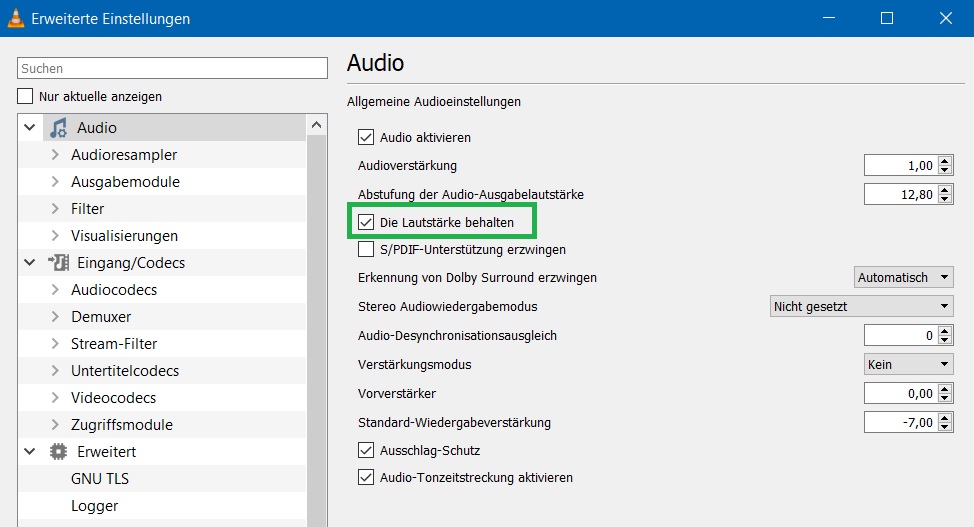Click the Audioverstärkung value field
The image size is (974, 527).
point(901,165)
